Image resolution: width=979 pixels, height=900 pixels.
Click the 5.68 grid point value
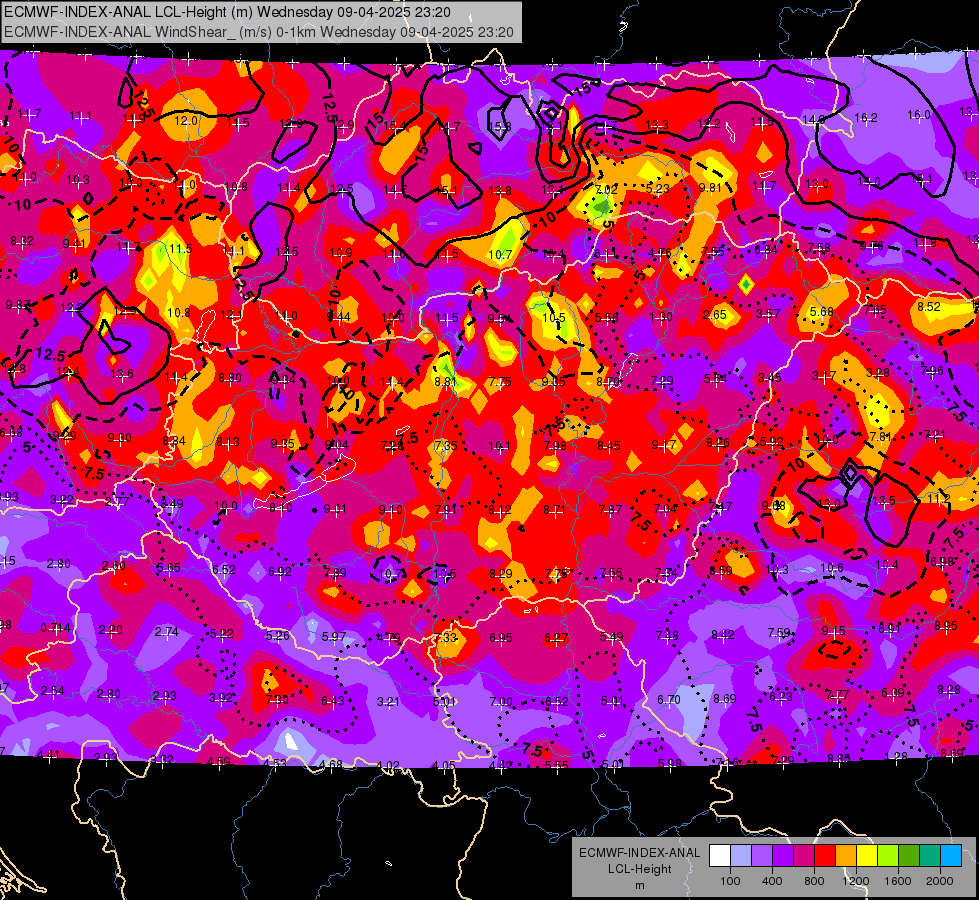(x=821, y=311)
